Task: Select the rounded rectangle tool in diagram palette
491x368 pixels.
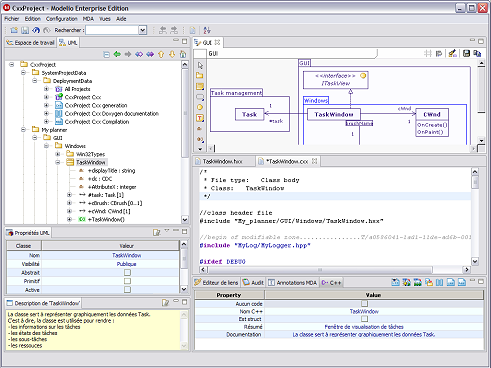Action: tap(200, 97)
